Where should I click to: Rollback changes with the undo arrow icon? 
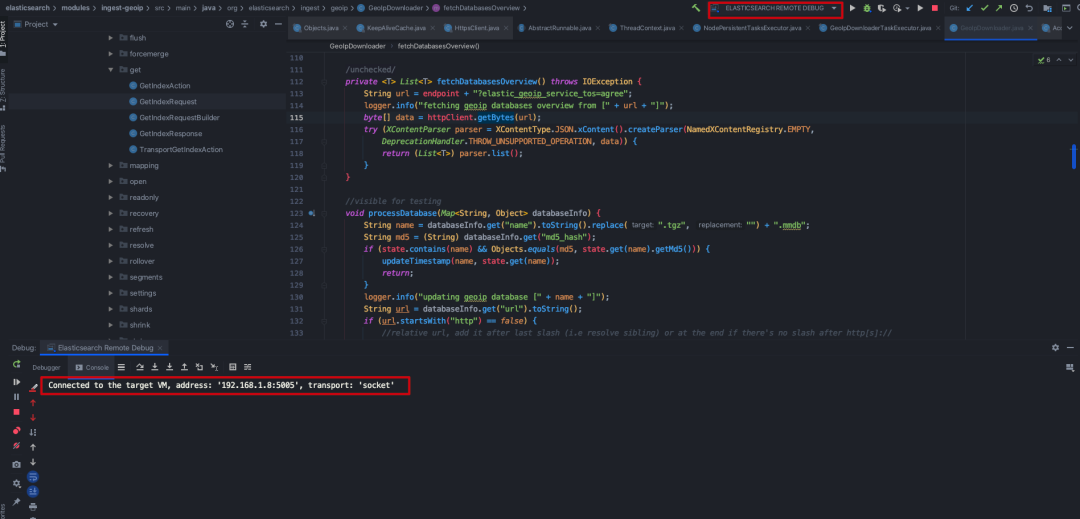point(1029,8)
